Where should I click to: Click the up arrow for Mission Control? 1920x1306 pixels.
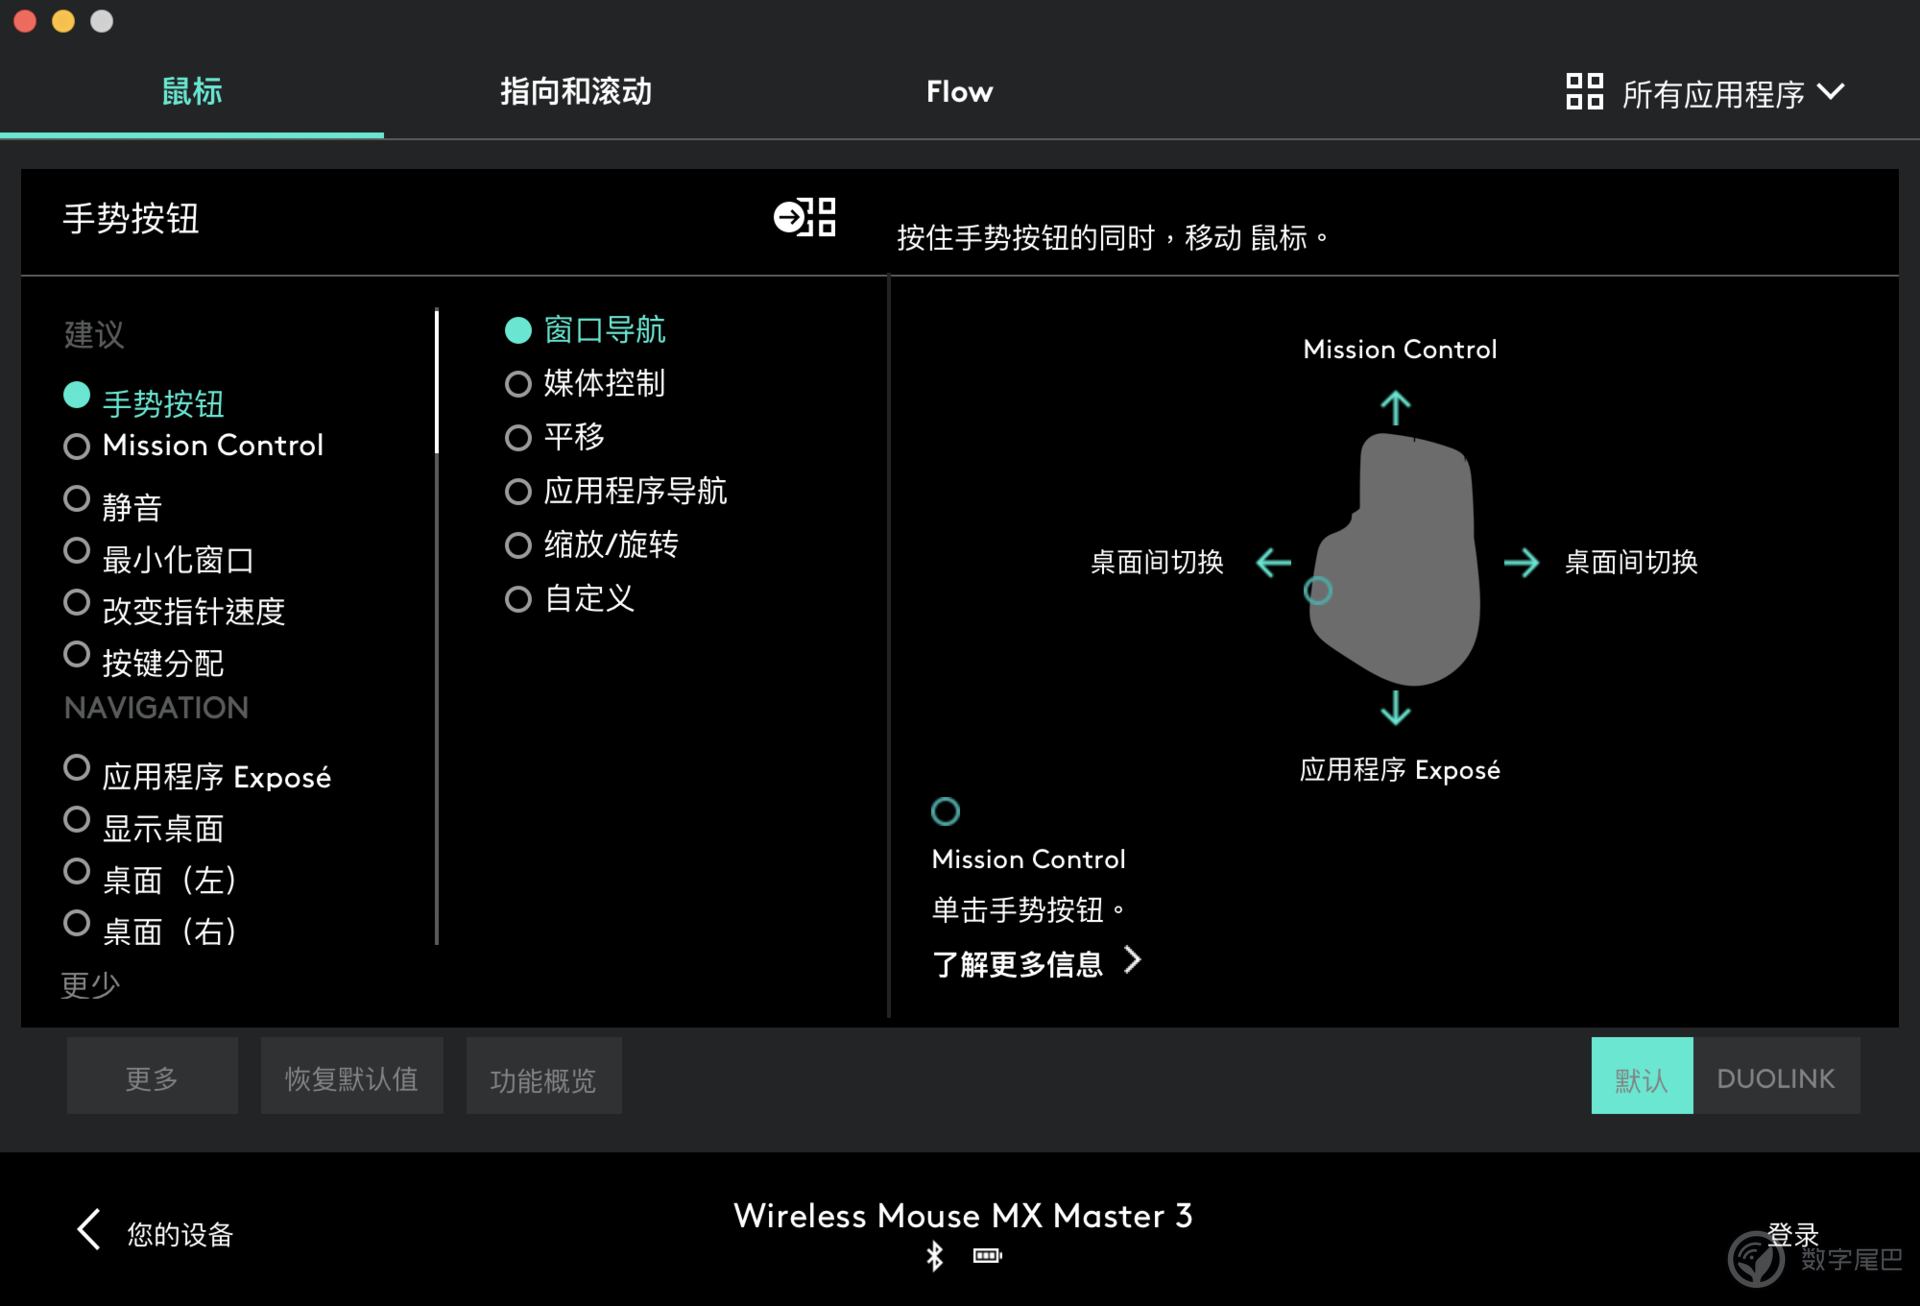[x=1395, y=407]
